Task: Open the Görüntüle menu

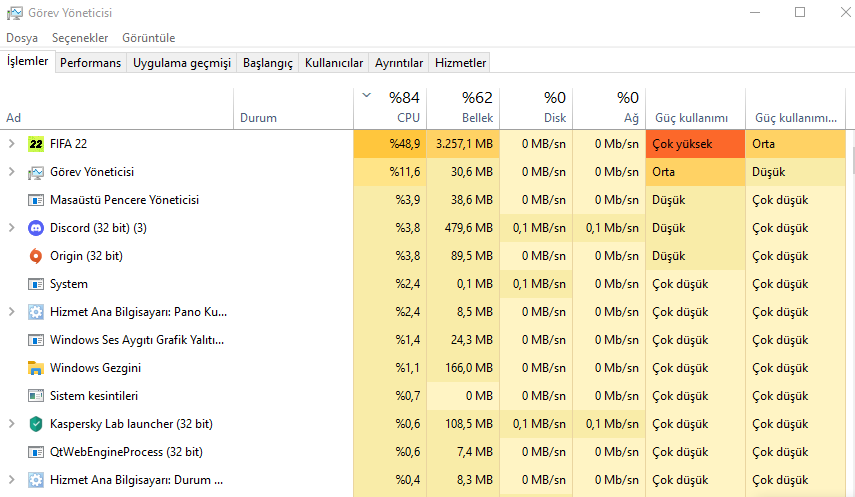Action: [x=148, y=38]
